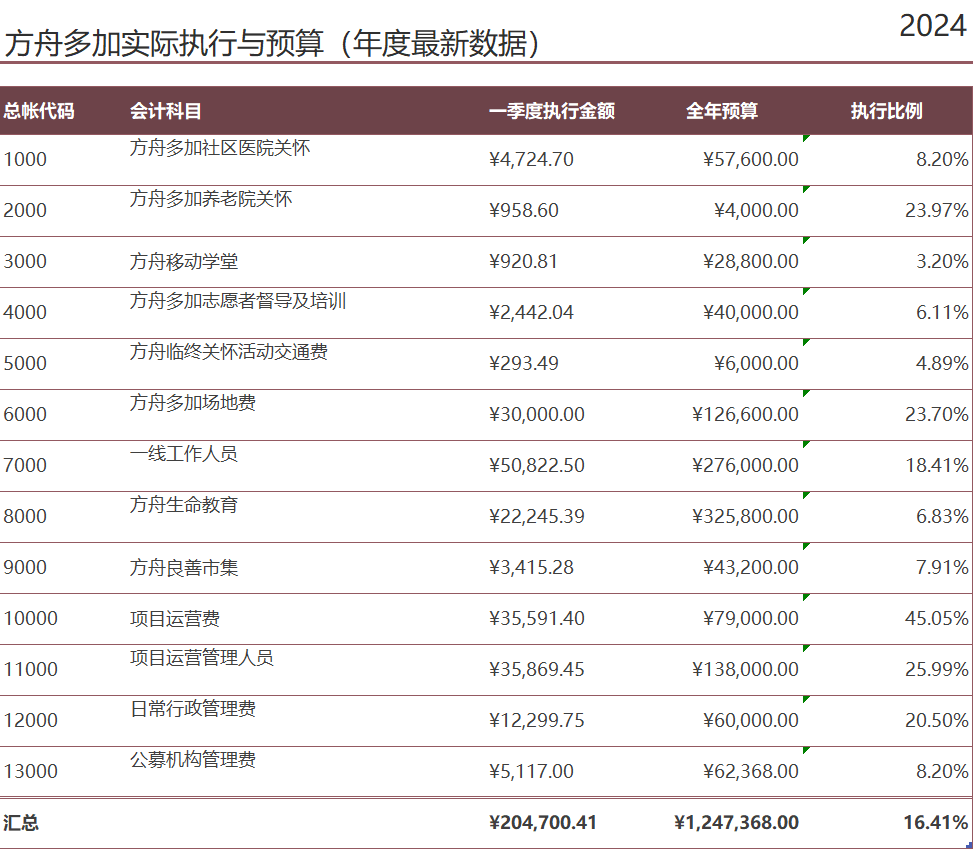Select amount ¥35,591.40
This screenshot has height=850, width=975.
537,618
